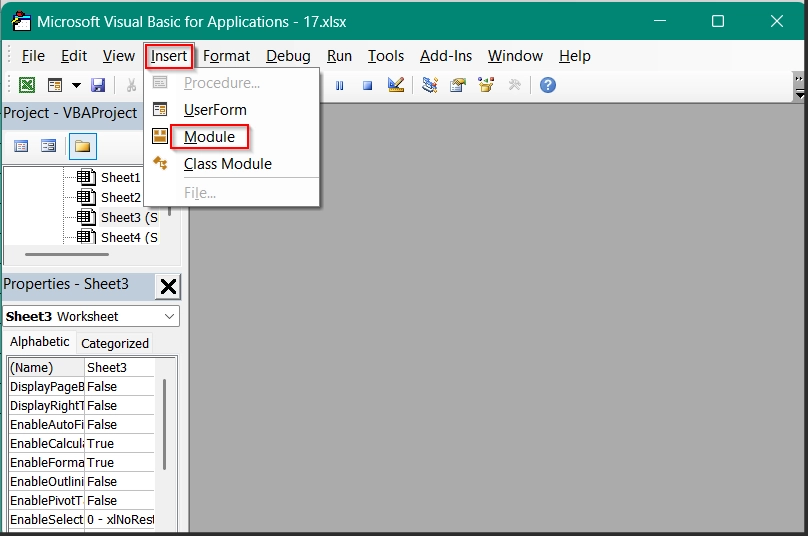
Task: Click the UserForm icon in Insert menu
Action: click(160, 109)
